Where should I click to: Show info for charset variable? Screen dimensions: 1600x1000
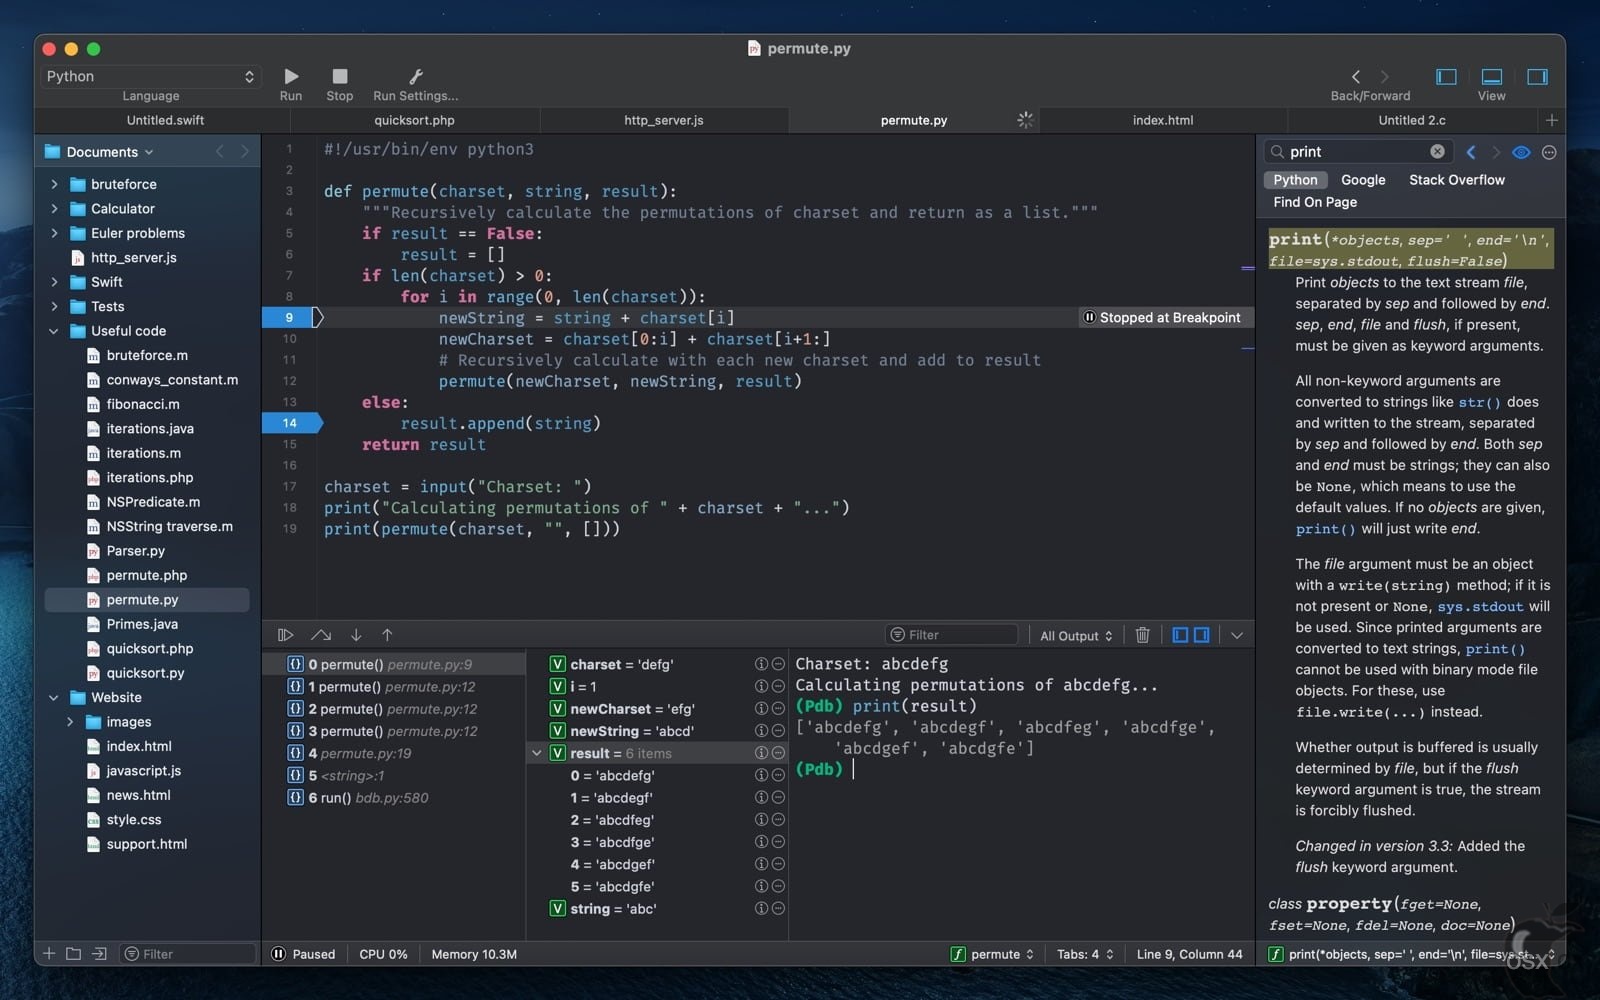[x=761, y=664]
